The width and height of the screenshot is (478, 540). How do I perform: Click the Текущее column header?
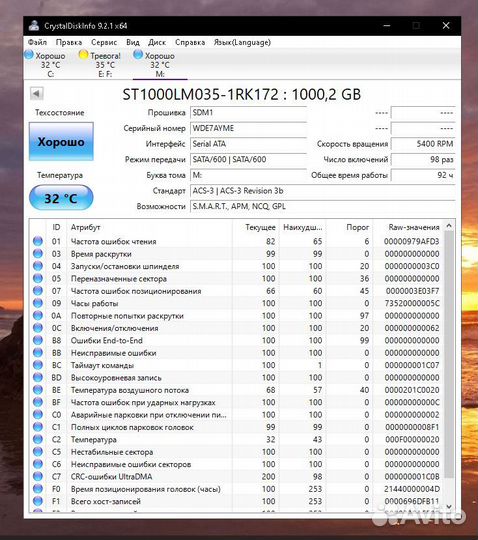pos(256,227)
